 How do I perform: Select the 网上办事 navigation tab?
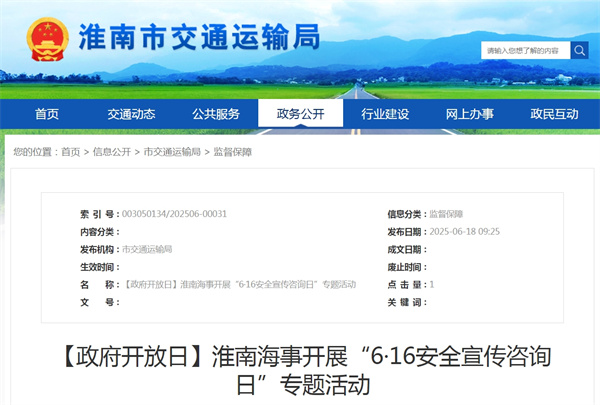tap(469, 114)
